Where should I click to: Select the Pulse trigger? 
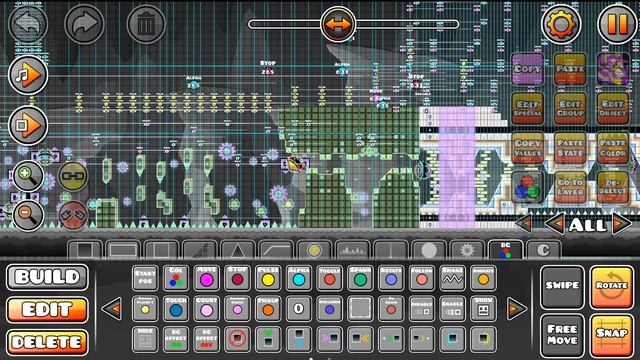point(268,278)
